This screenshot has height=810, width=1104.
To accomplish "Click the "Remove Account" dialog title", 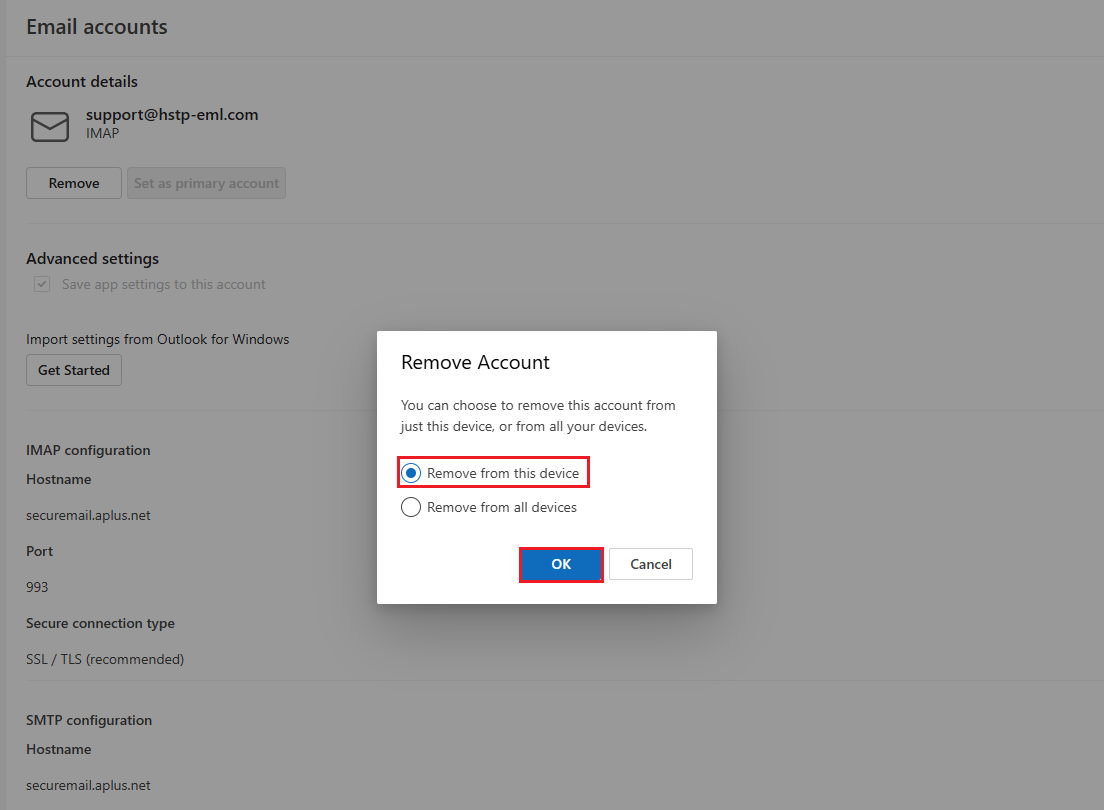I will coord(475,362).
